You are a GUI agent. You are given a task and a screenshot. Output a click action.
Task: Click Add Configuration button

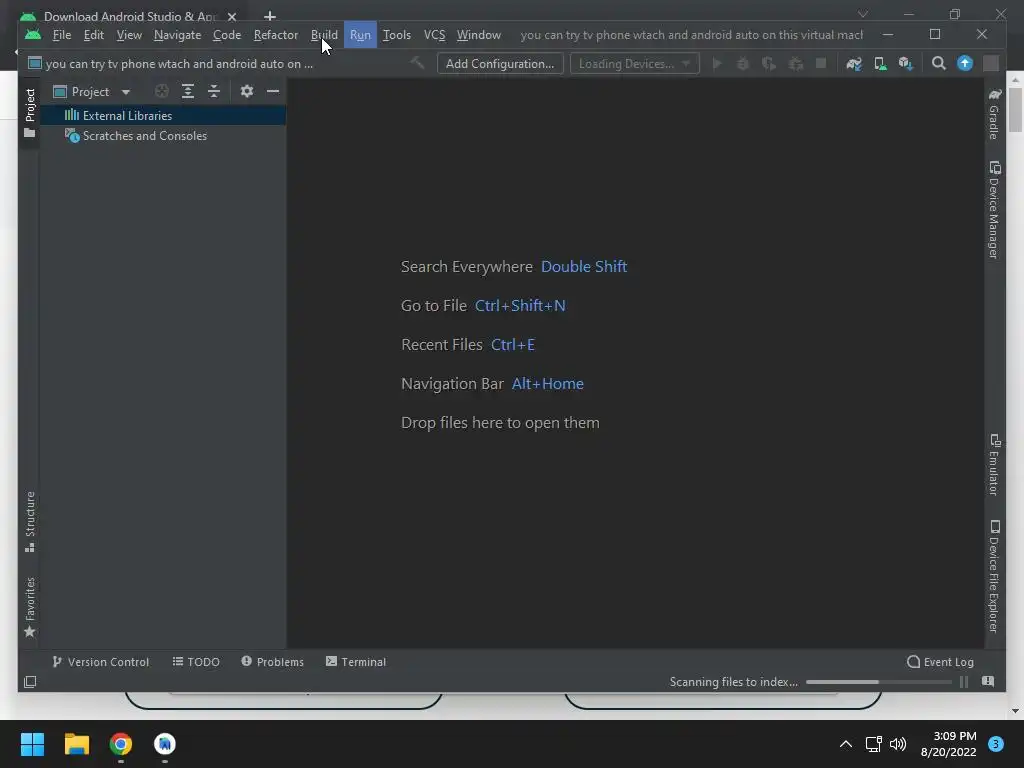500,63
